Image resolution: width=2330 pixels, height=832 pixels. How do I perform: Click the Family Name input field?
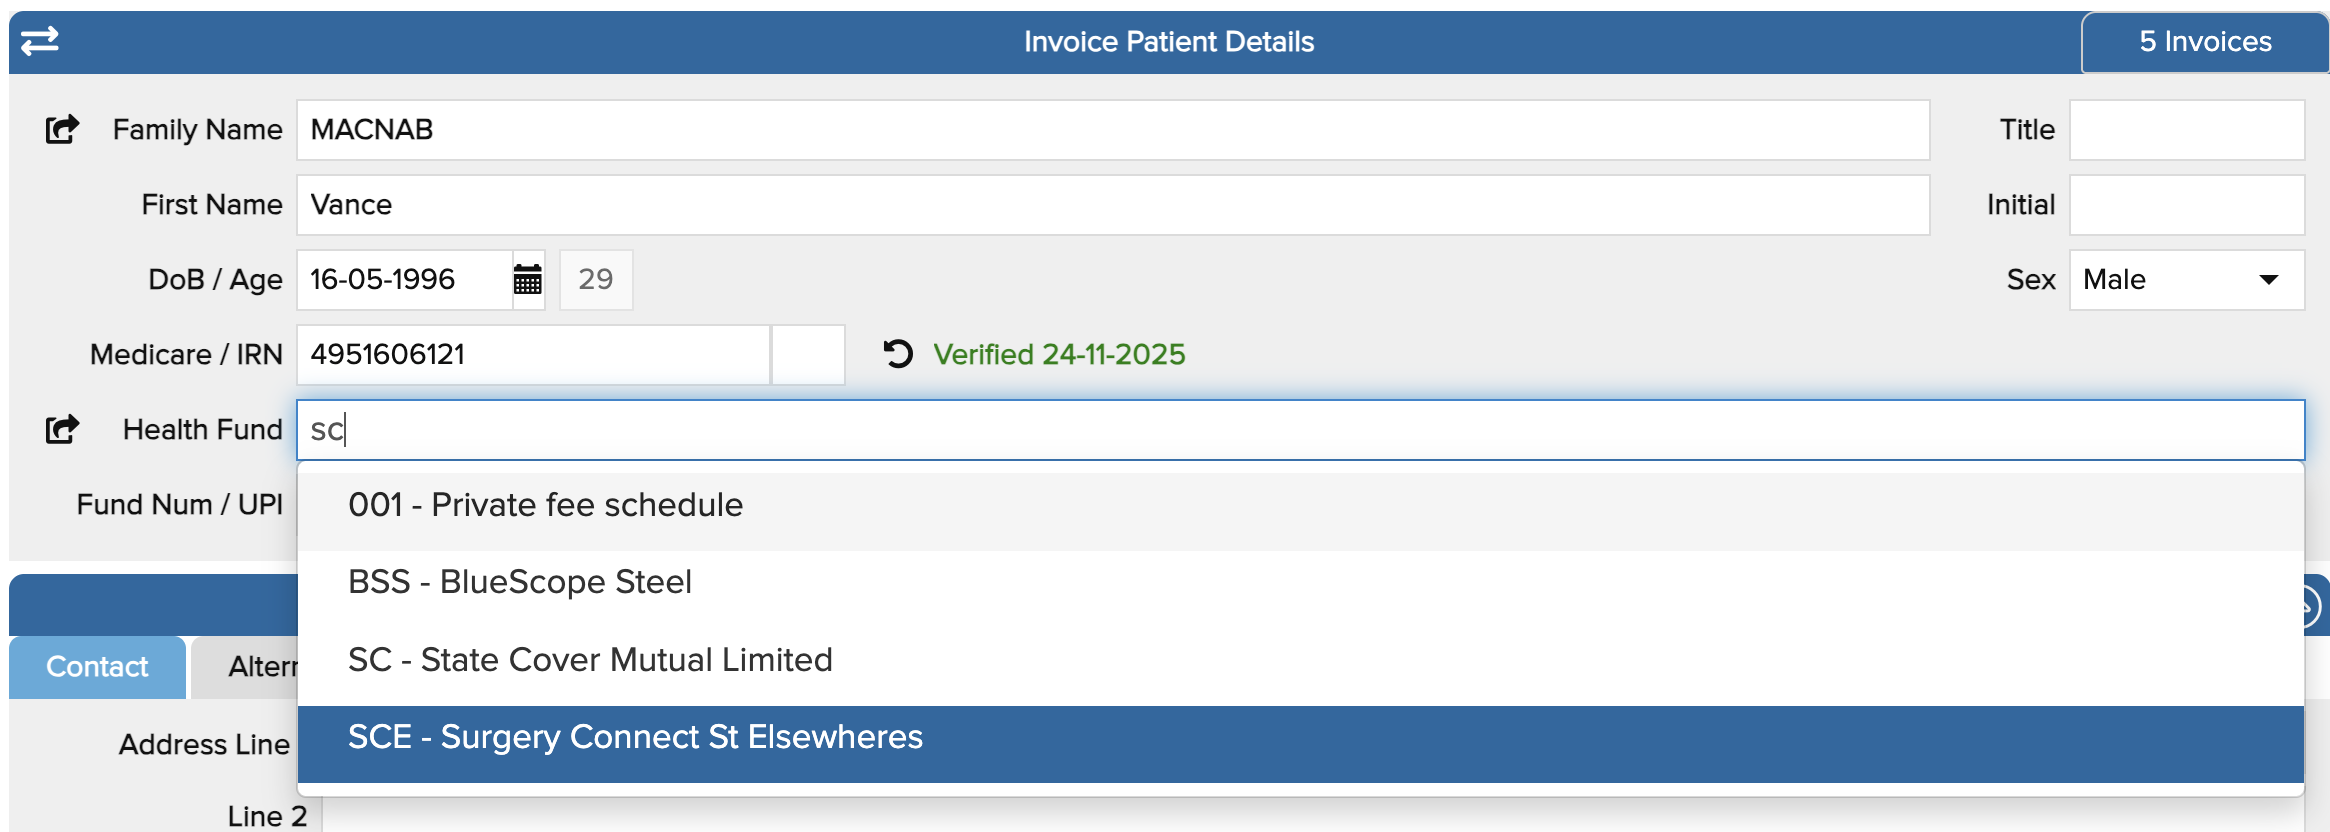coord(1112,129)
